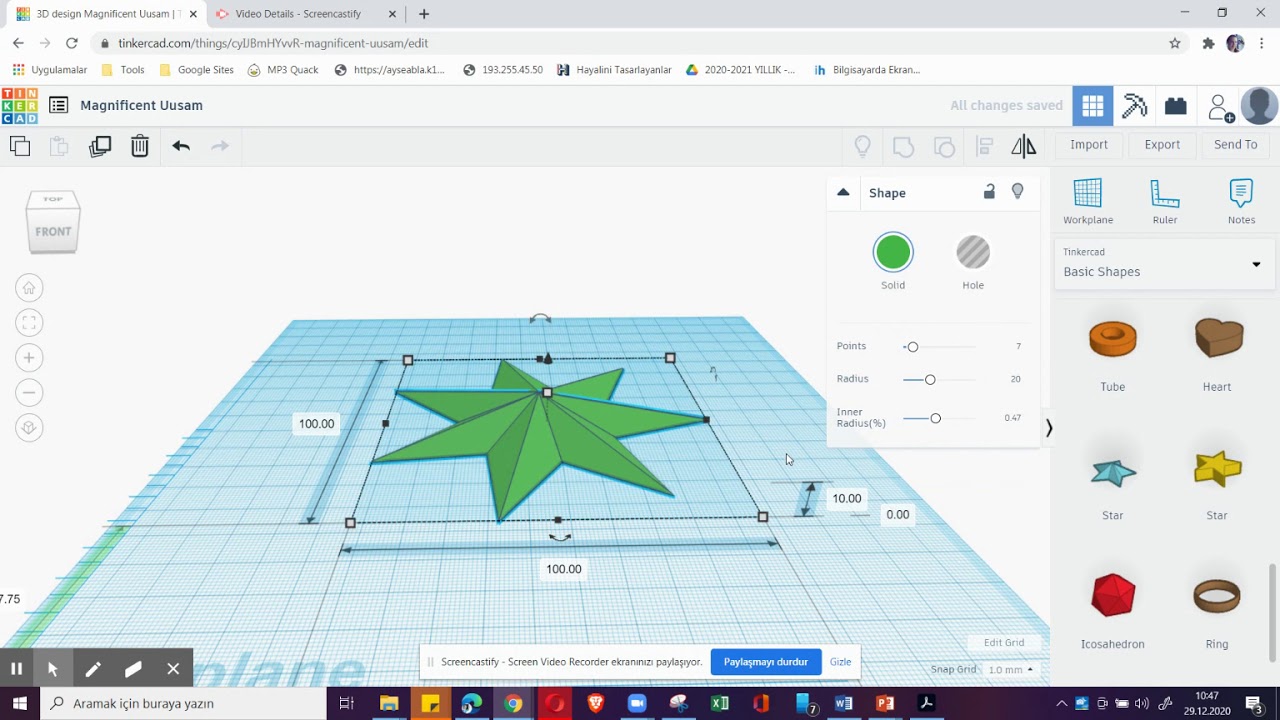Image resolution: width=1280 pixels, height=720 pixels.
Task: Open the user profile avatar
Action: tap(1259, 106)
